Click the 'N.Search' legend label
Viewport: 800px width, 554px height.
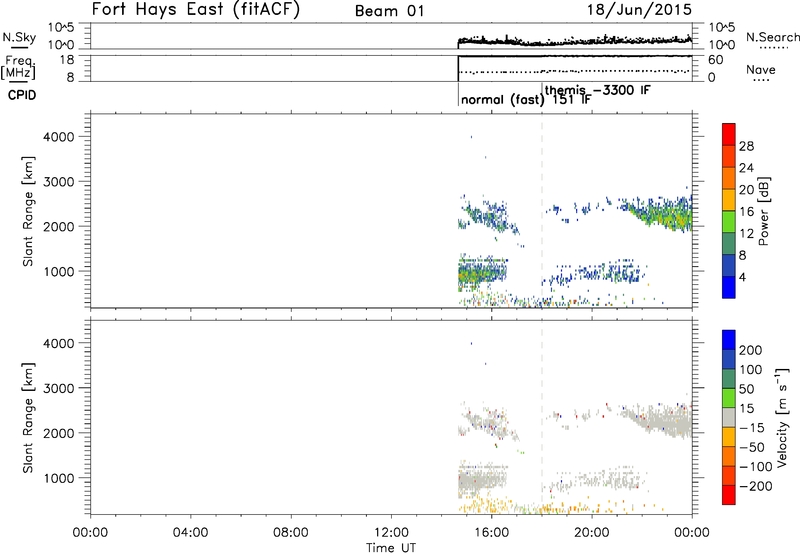(772, 37)
